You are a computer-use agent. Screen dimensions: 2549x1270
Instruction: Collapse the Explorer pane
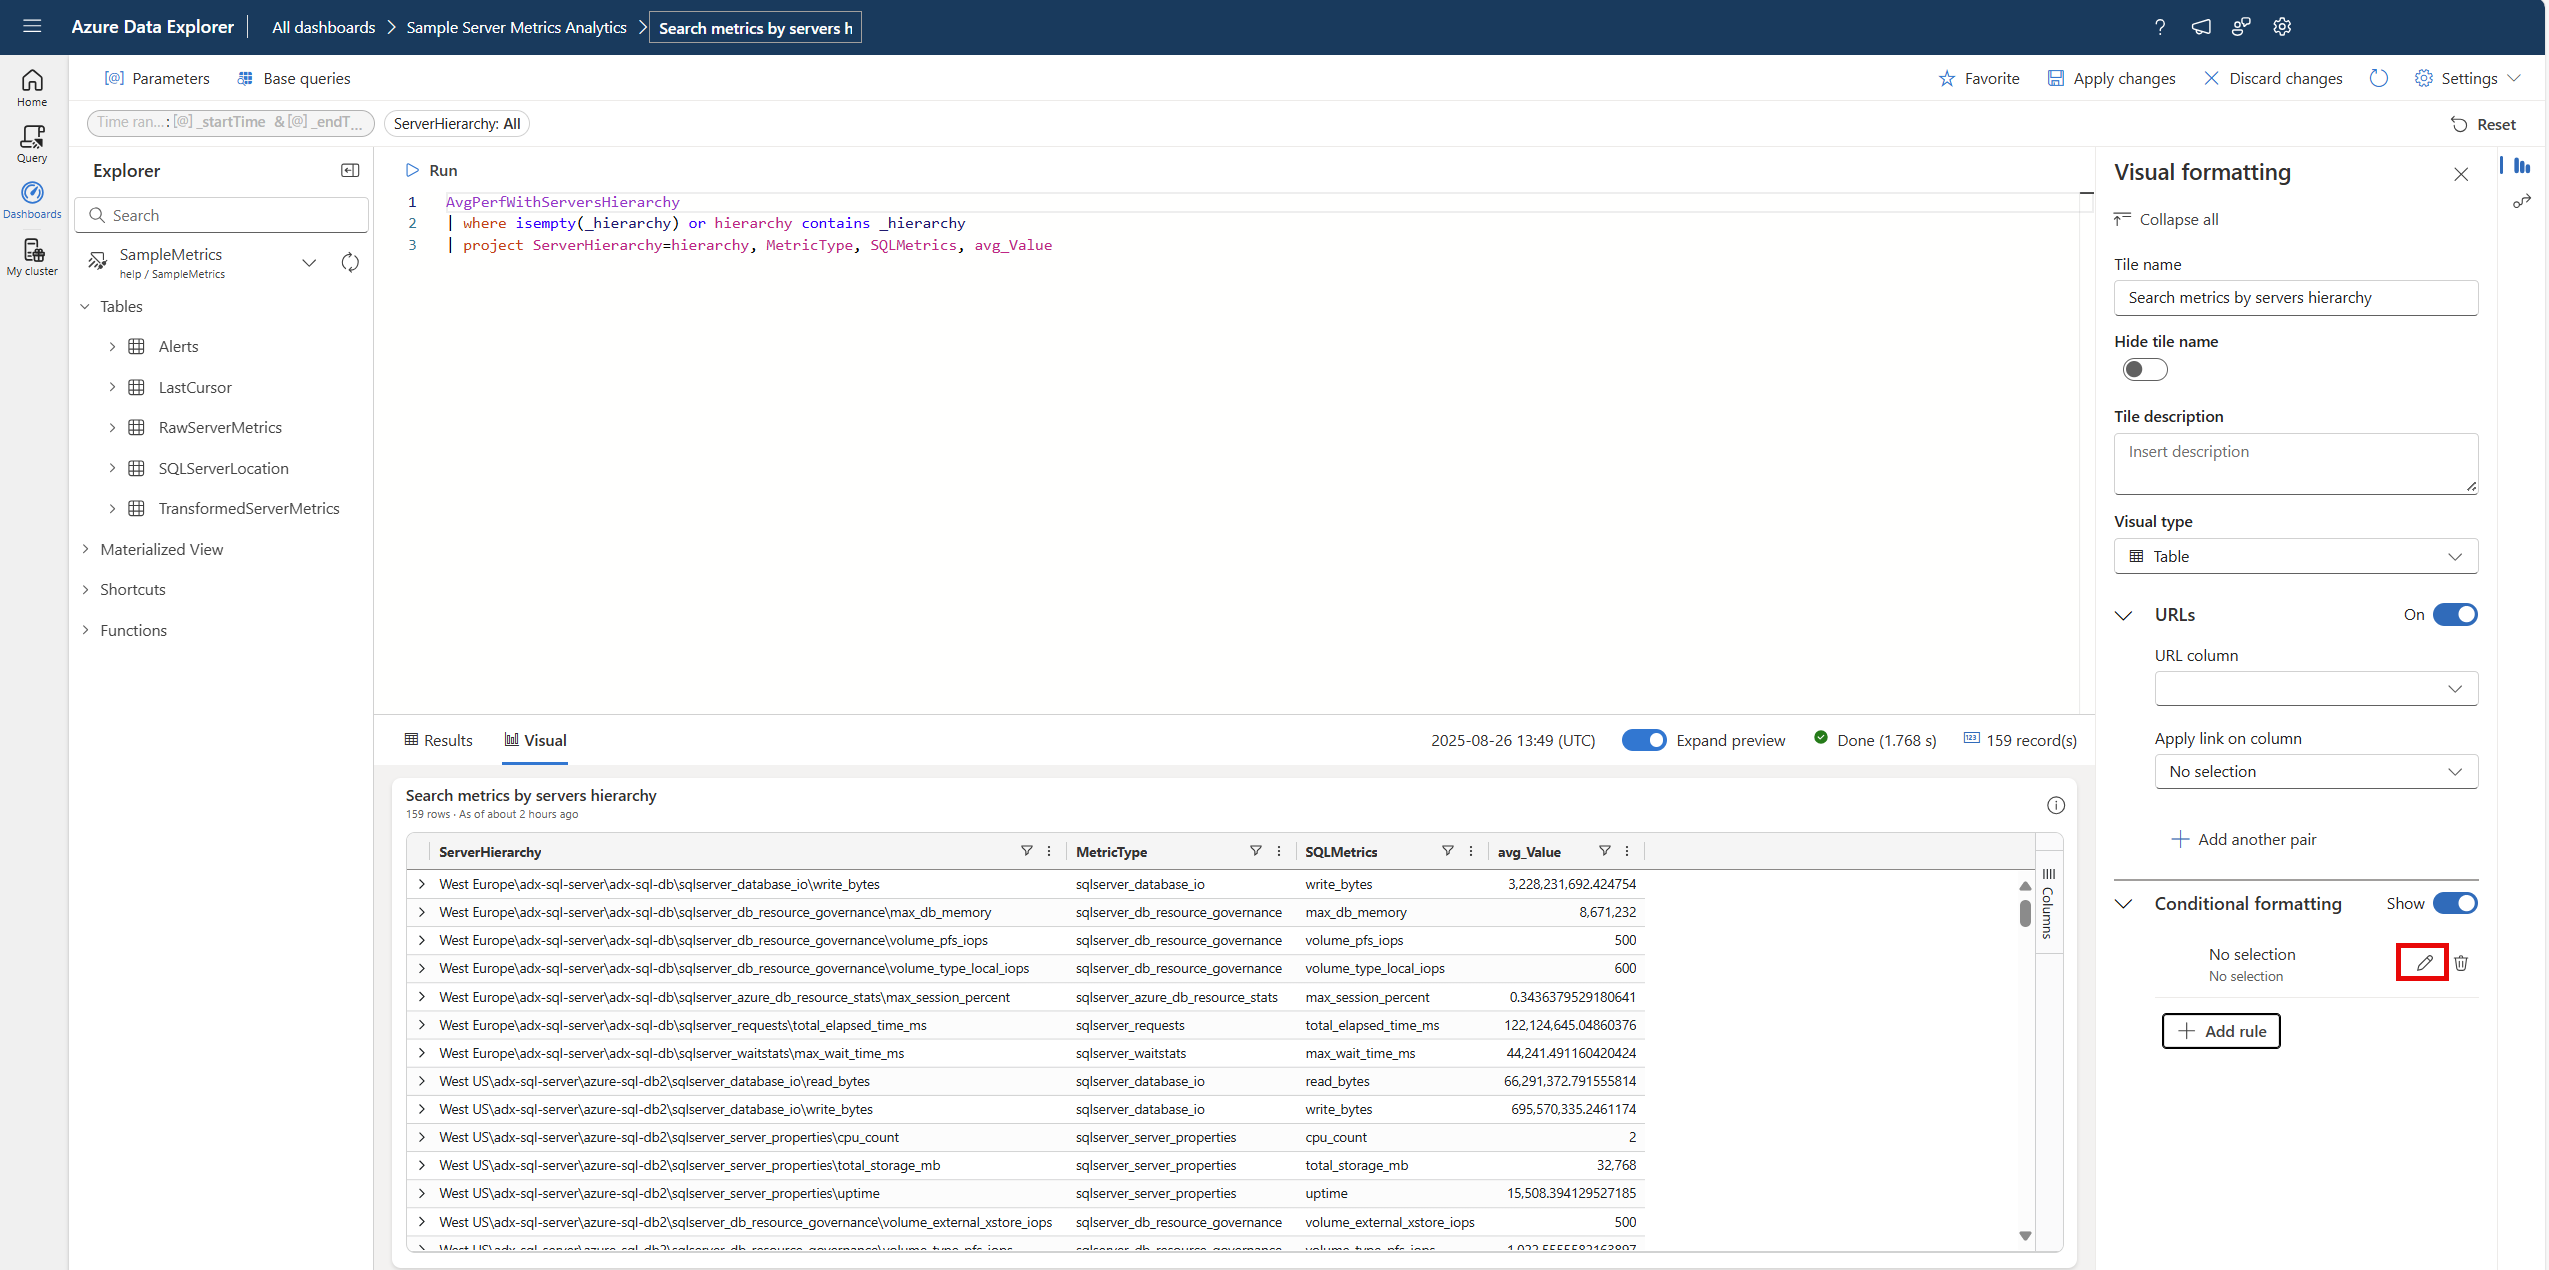(348, 170)
